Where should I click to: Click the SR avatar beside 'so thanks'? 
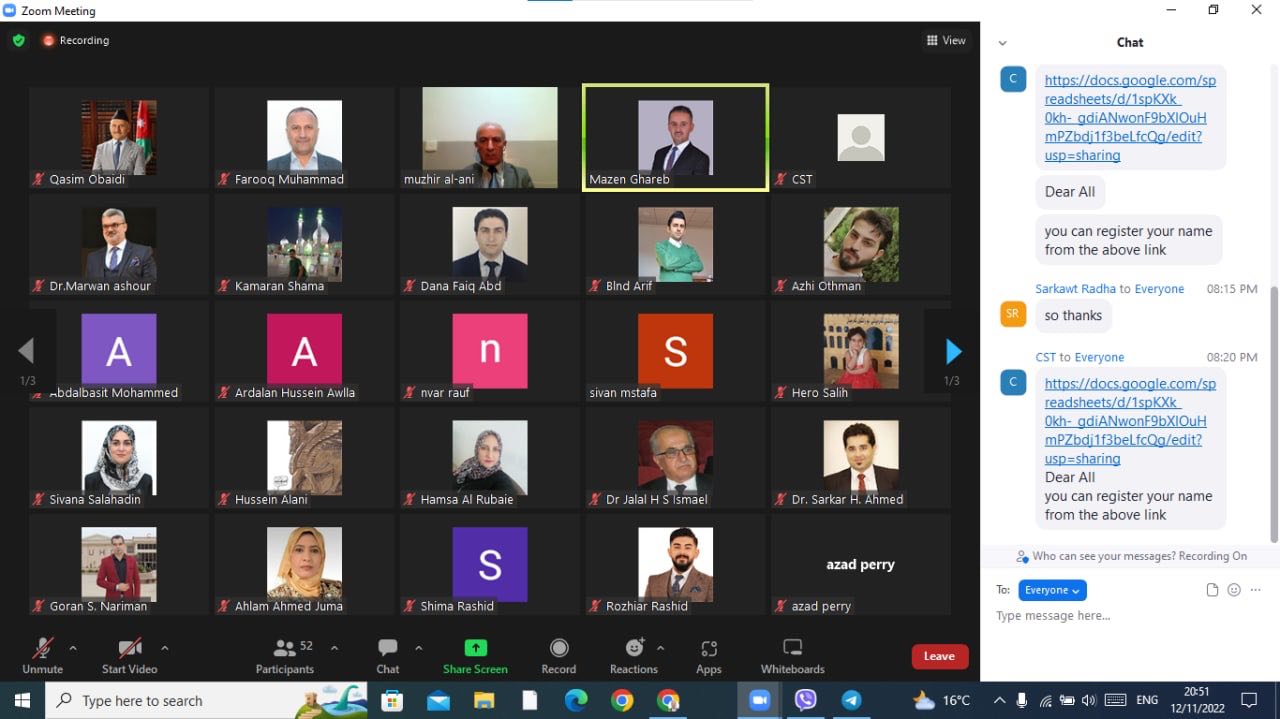(1013, 314)
